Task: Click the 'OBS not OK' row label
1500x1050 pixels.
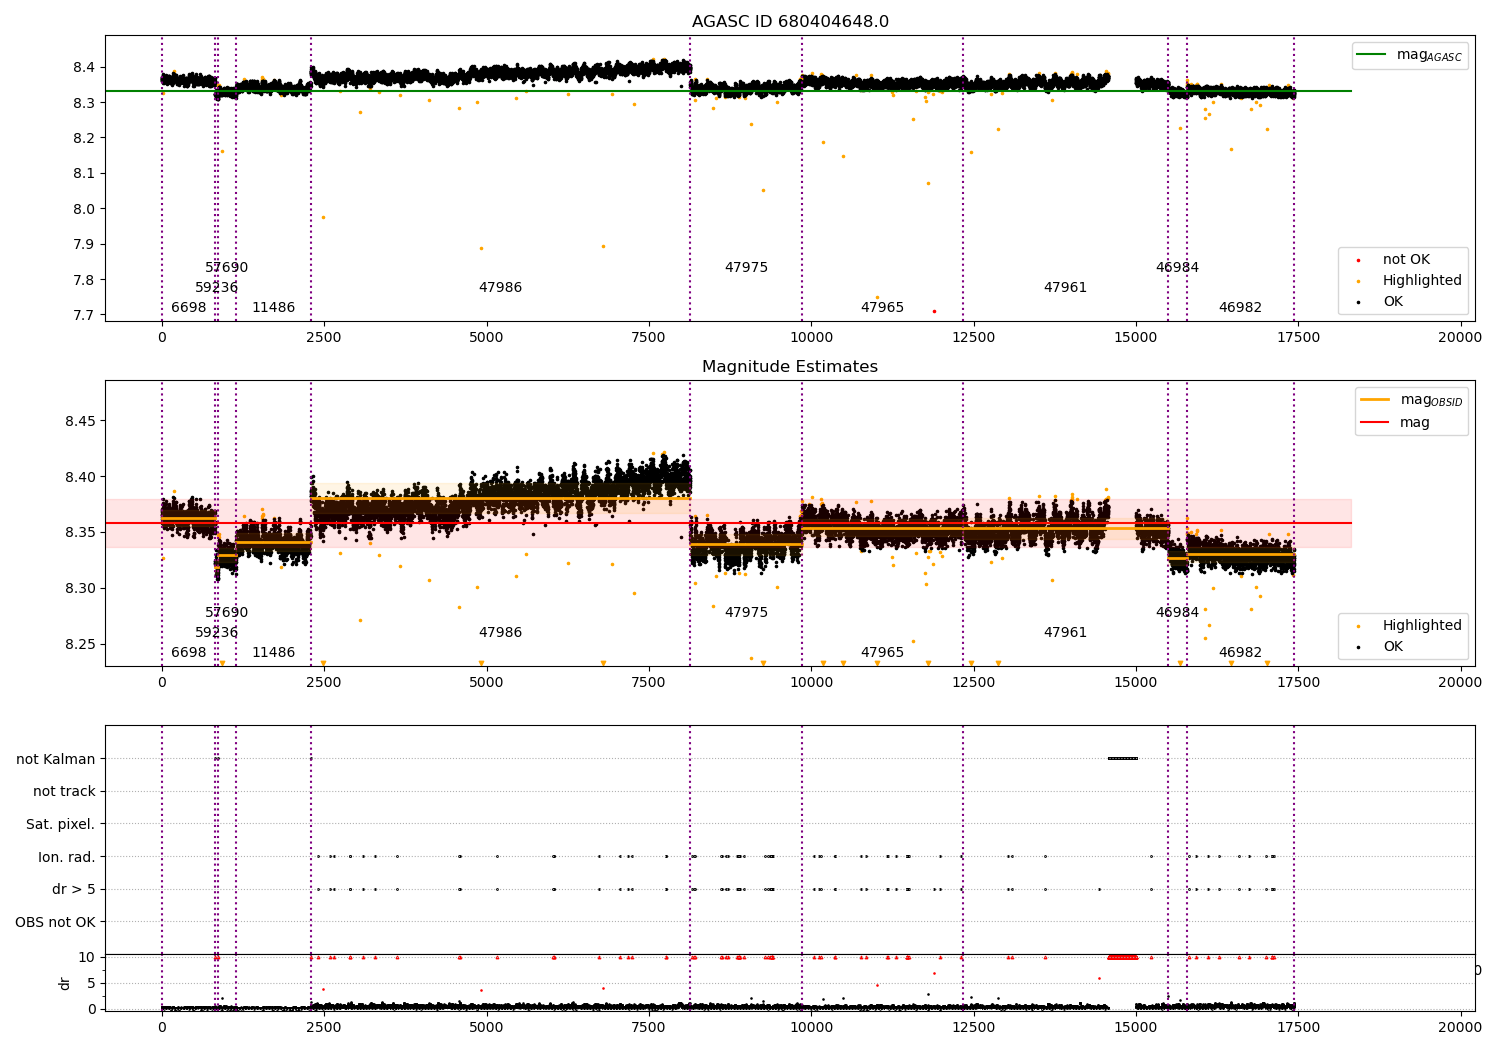Action: pyautogui.click(x=56, y=922)
